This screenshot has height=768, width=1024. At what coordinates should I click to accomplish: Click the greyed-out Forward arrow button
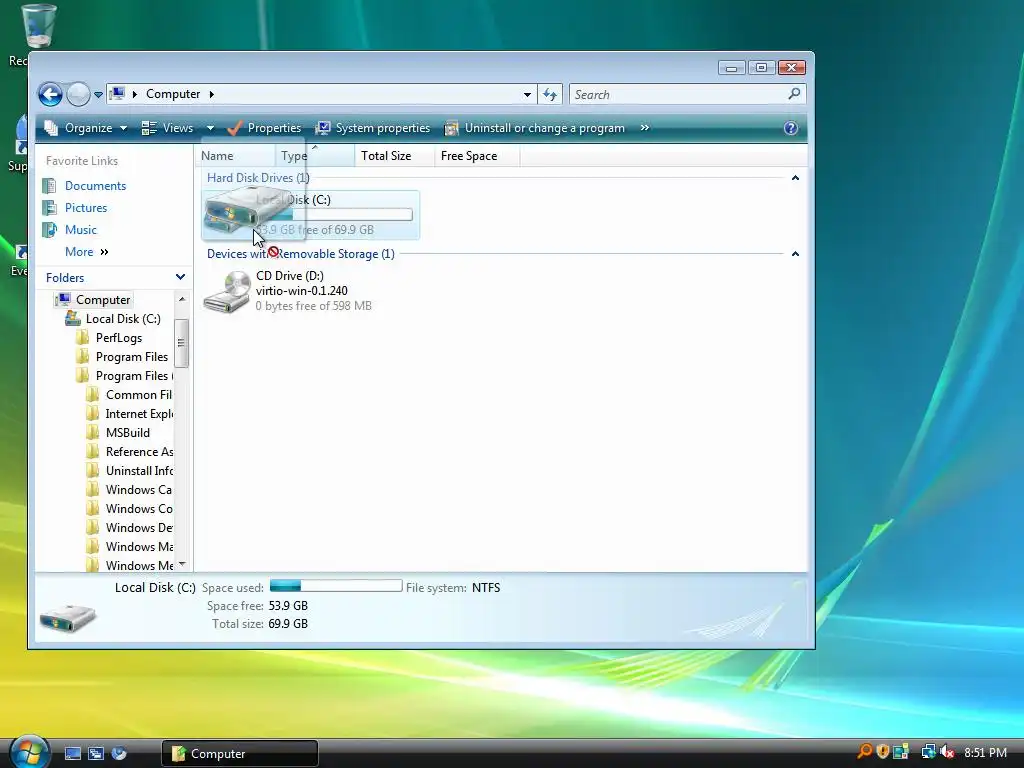pos(78,95)
